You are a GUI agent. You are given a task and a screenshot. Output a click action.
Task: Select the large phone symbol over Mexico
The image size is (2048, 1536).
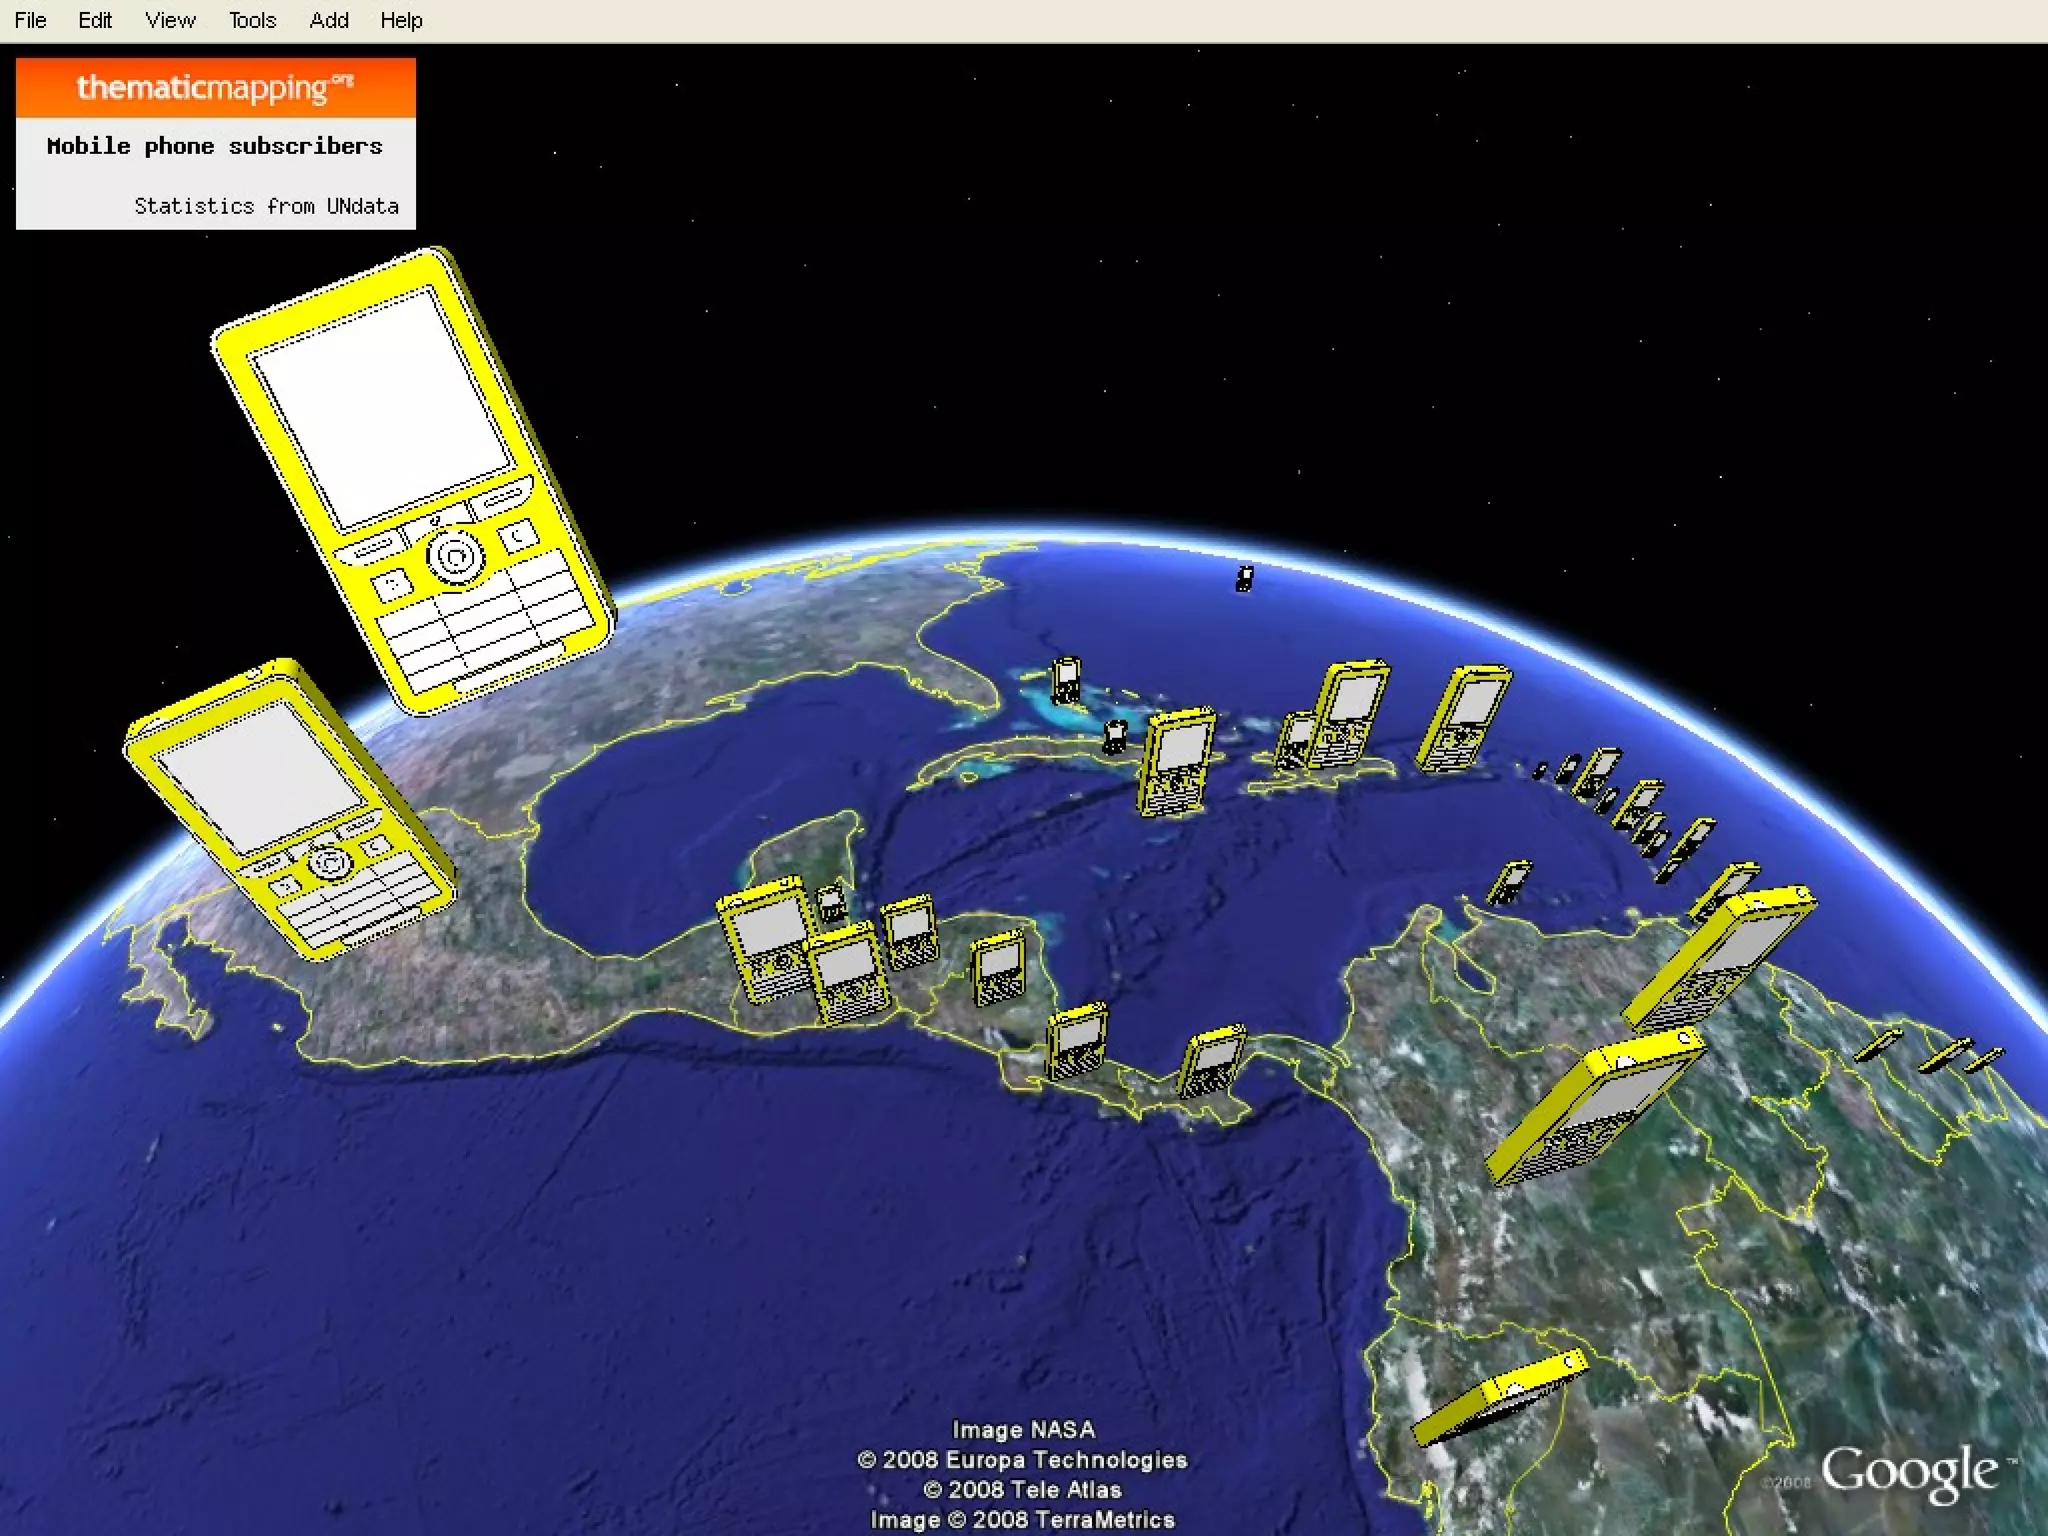point(290,810)
